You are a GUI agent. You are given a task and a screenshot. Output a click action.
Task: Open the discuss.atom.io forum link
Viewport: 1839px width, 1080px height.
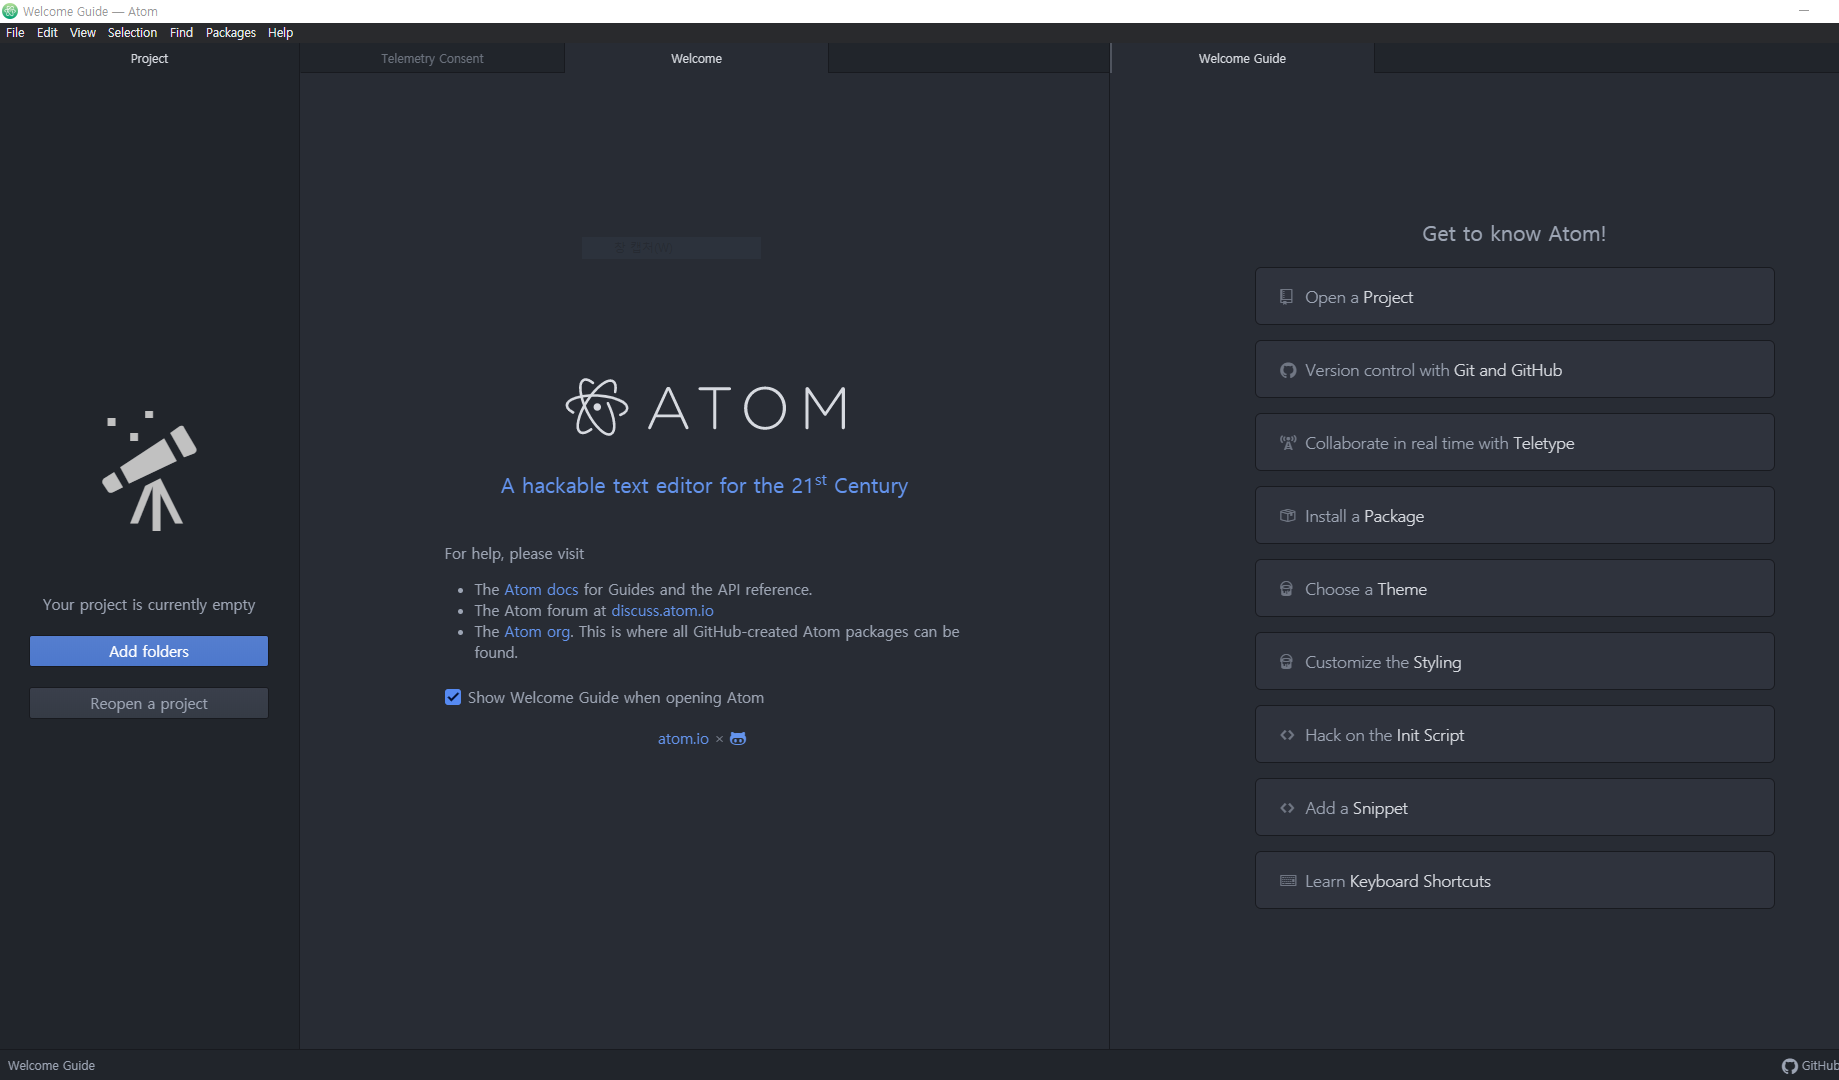[x=662, y=611]
